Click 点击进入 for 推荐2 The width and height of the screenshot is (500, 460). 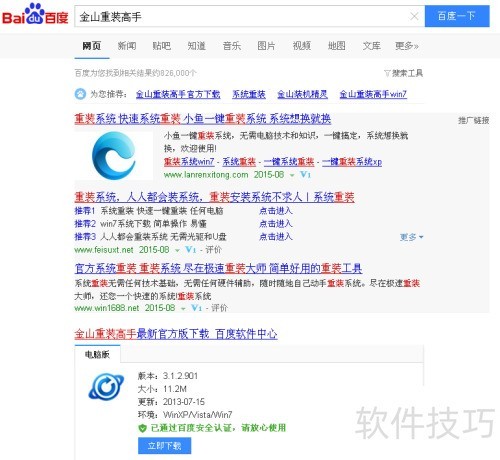(x=276, y=224)
